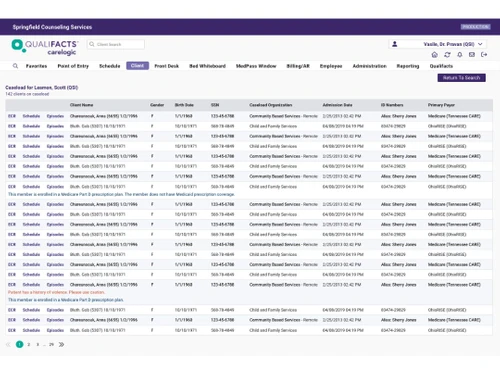Go to page 29 of caseload

click(51, 344)
